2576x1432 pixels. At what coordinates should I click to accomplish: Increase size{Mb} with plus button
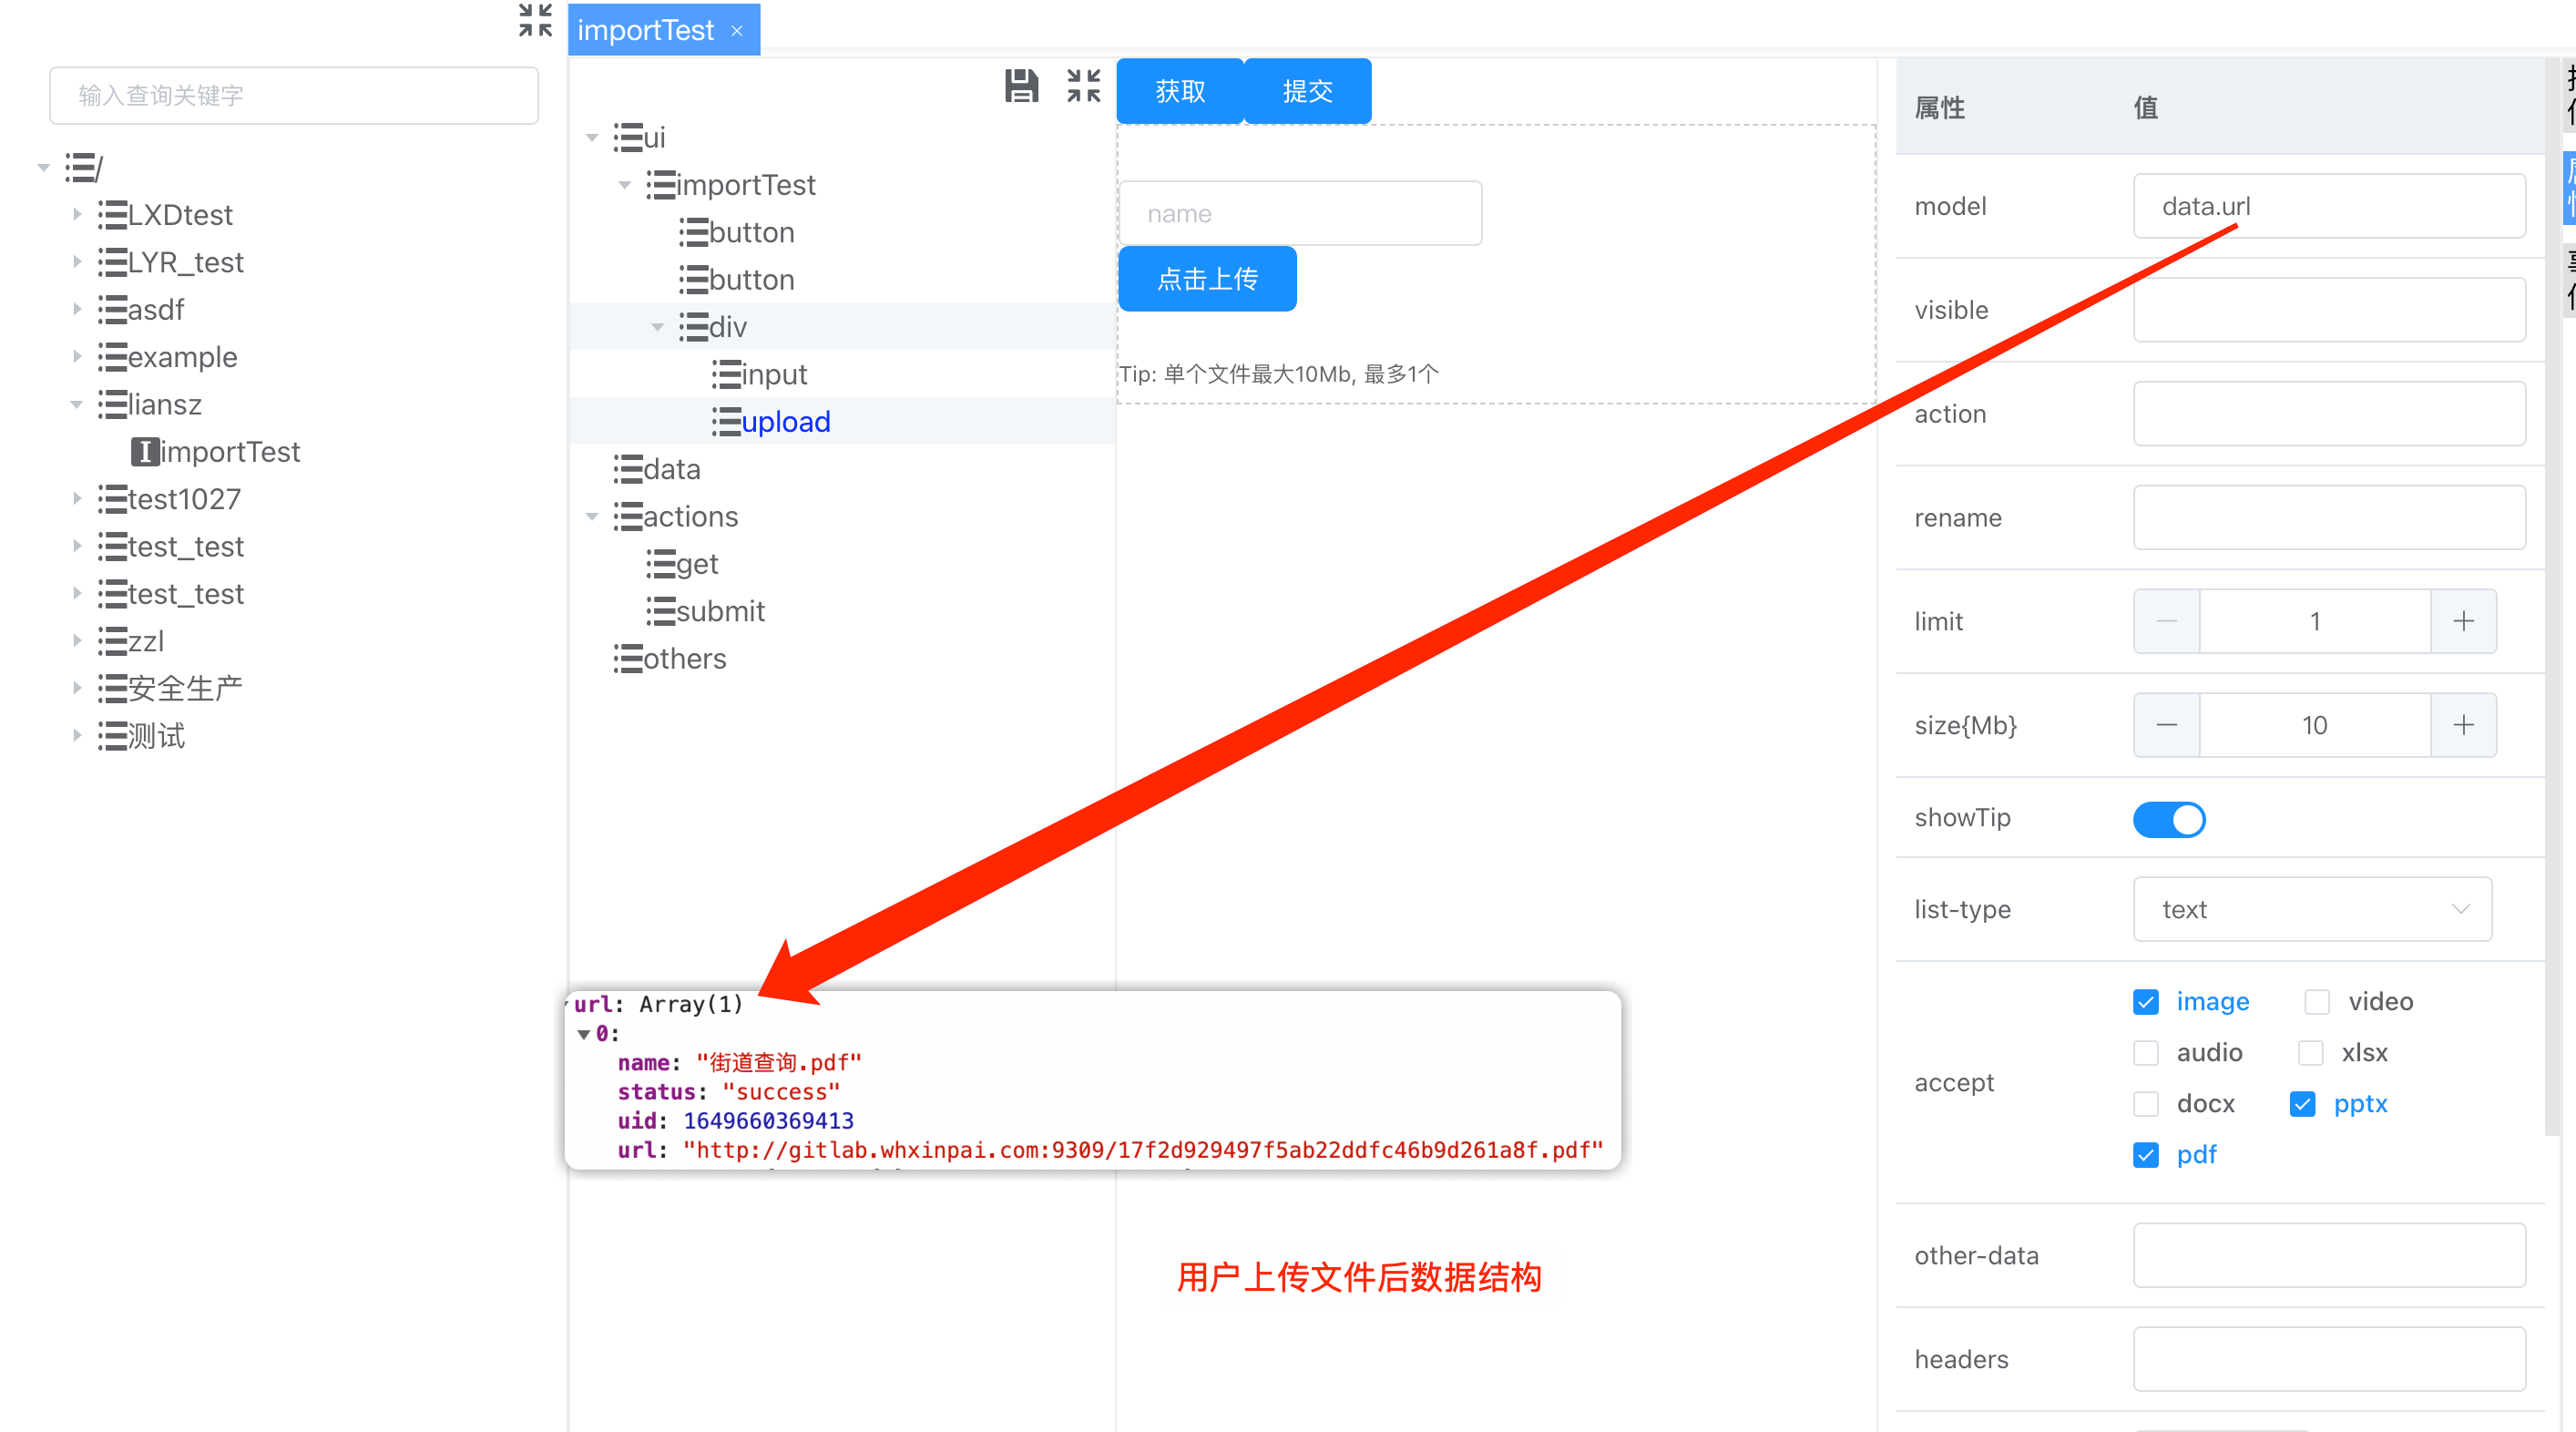pyautogui.click(x=2463, y=726)
